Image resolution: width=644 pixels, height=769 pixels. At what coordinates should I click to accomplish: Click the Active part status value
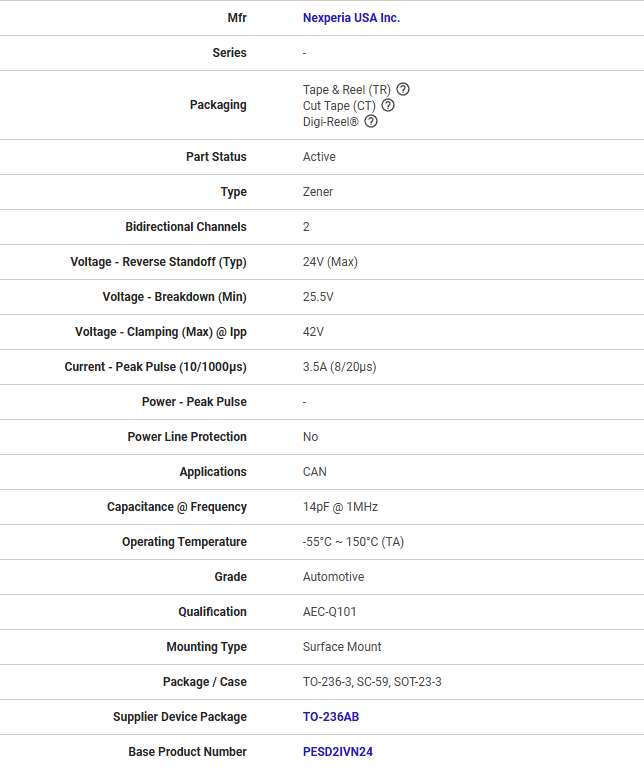click(x=319, y=157)
